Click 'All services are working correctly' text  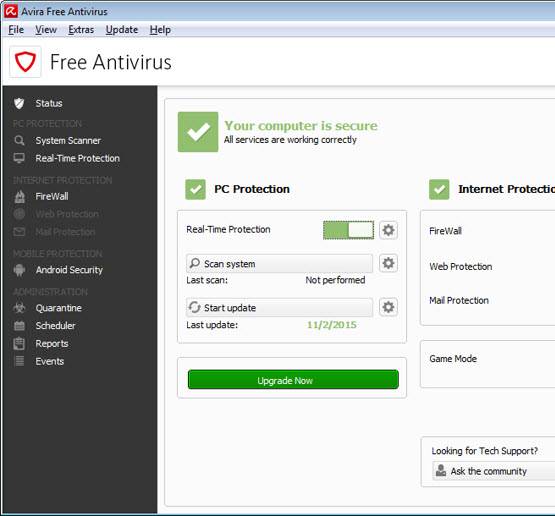coord(290,140)
